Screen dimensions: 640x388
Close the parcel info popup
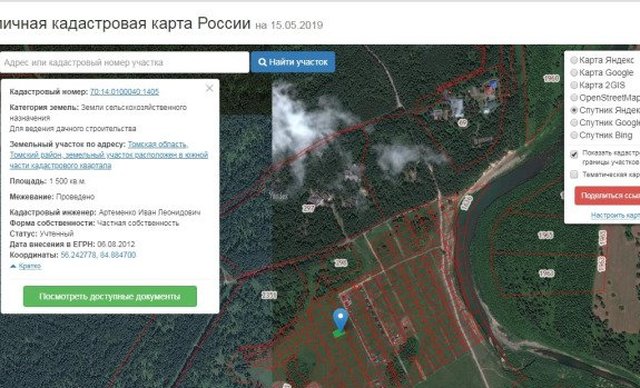click(x=209, y=88)
